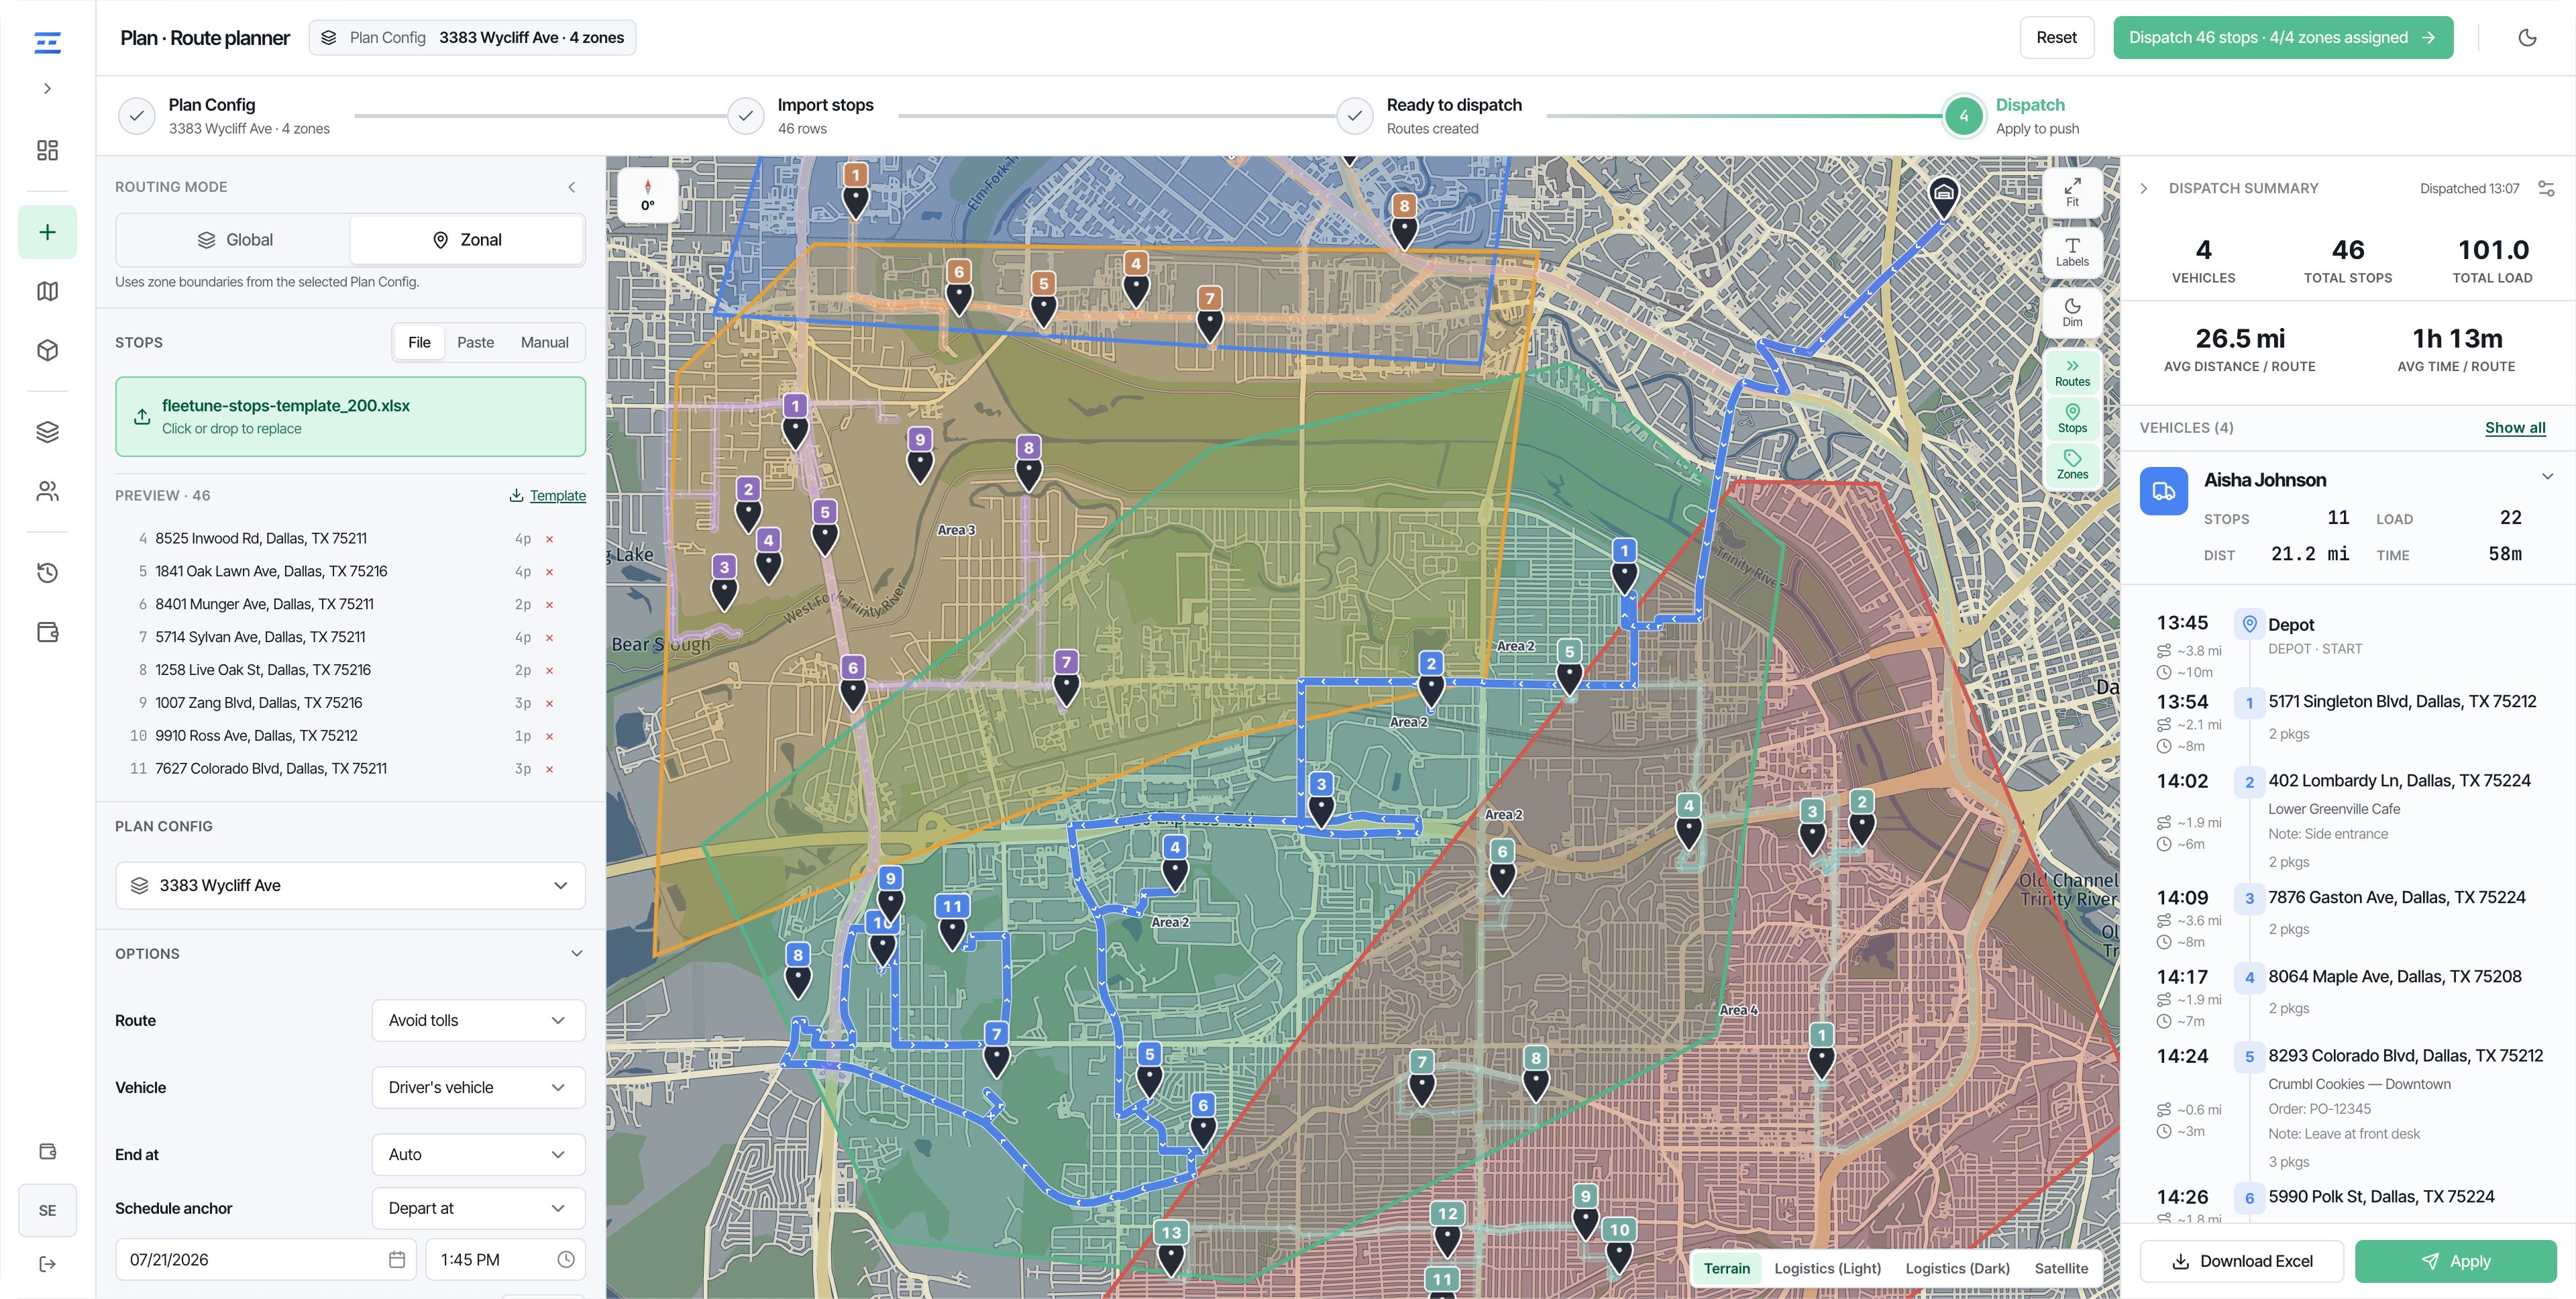Open the map icon in sidebar

[x=47, y=291]
